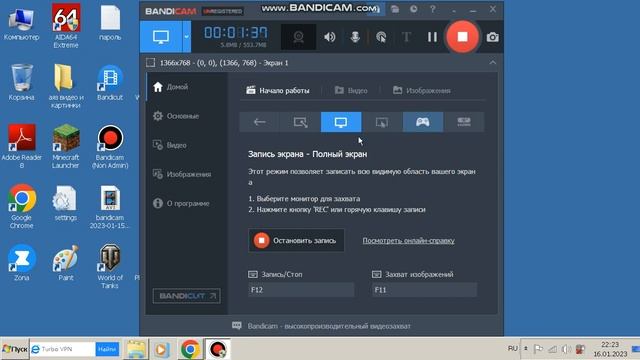Select rectangle area recording mode
The width and height of the screenshot is (640, 360).
click(300, 122)
